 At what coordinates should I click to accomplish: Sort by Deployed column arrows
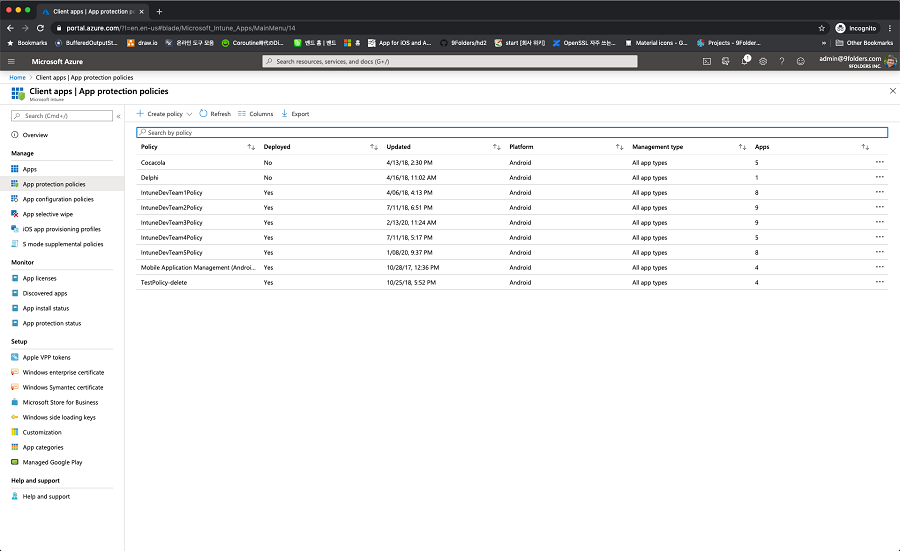tap(374, 147)
